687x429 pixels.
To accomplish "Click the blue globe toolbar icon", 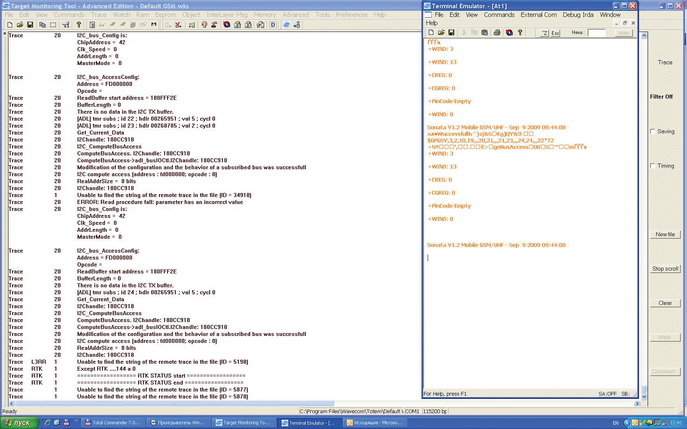I will (286, 25).
